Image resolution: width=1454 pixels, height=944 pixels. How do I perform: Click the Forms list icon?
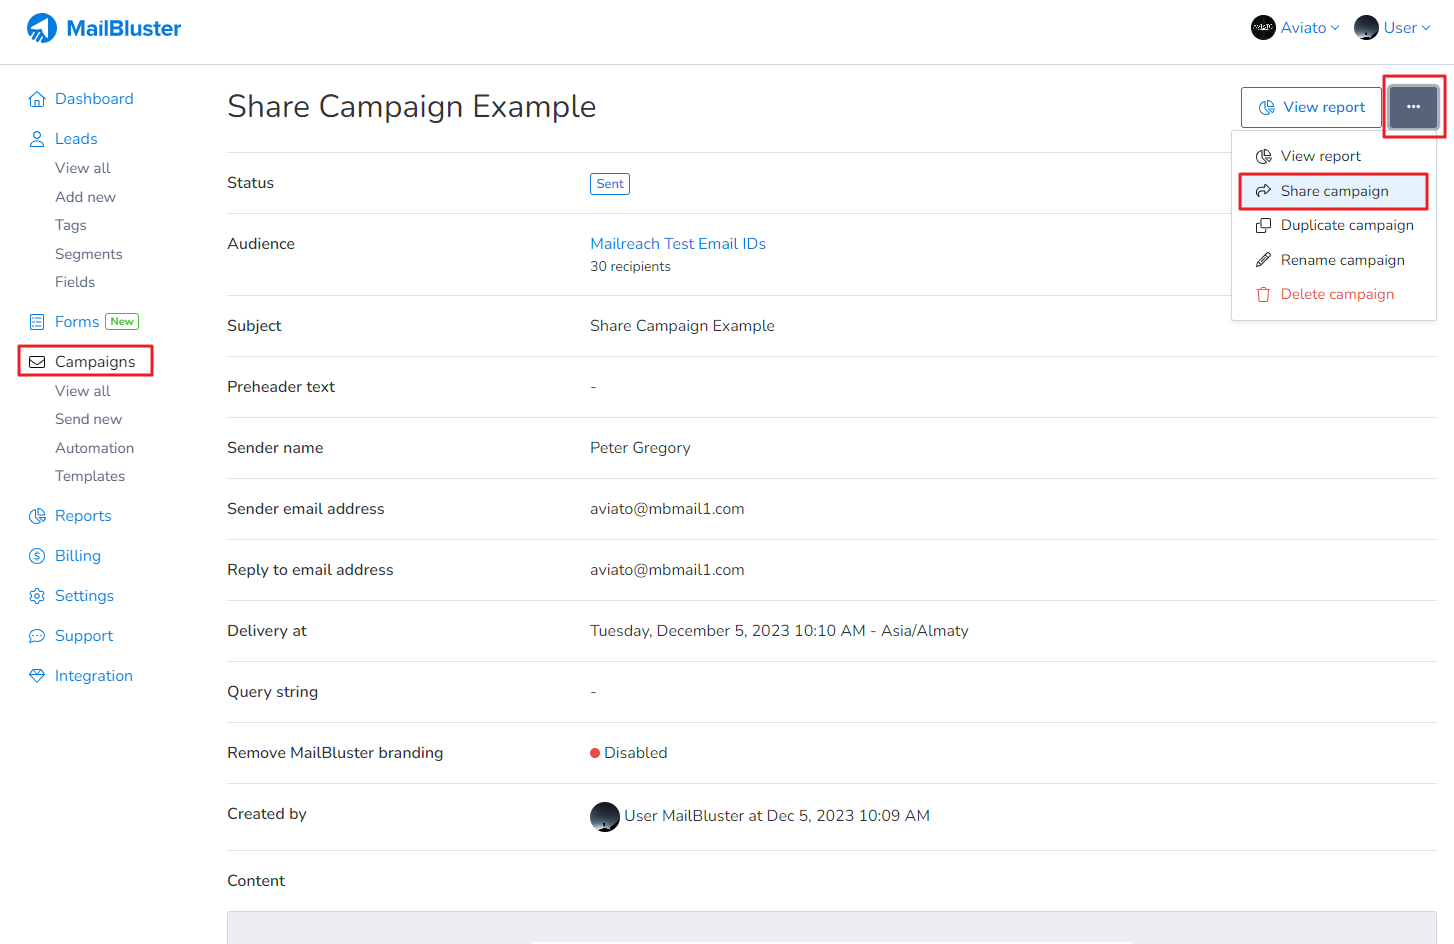(37, 322)
